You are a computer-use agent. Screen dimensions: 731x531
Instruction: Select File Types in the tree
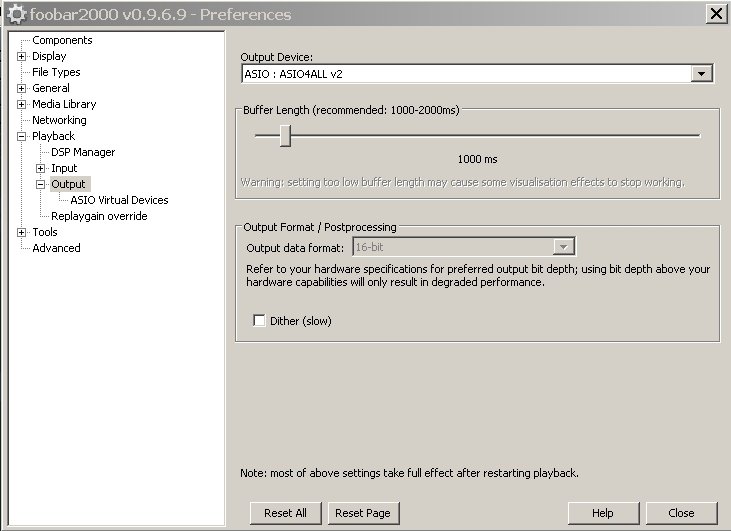tap(56, 72)
